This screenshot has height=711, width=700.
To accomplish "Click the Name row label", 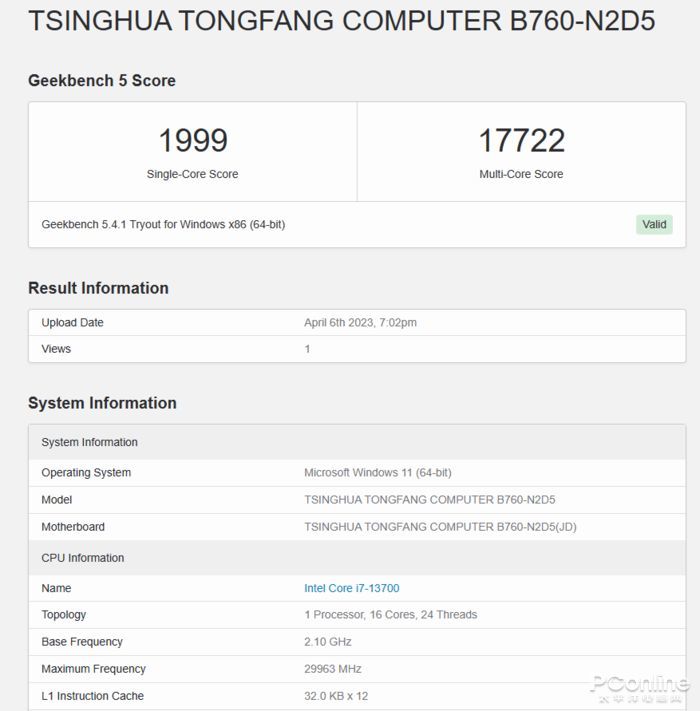I will pos(56,588).
